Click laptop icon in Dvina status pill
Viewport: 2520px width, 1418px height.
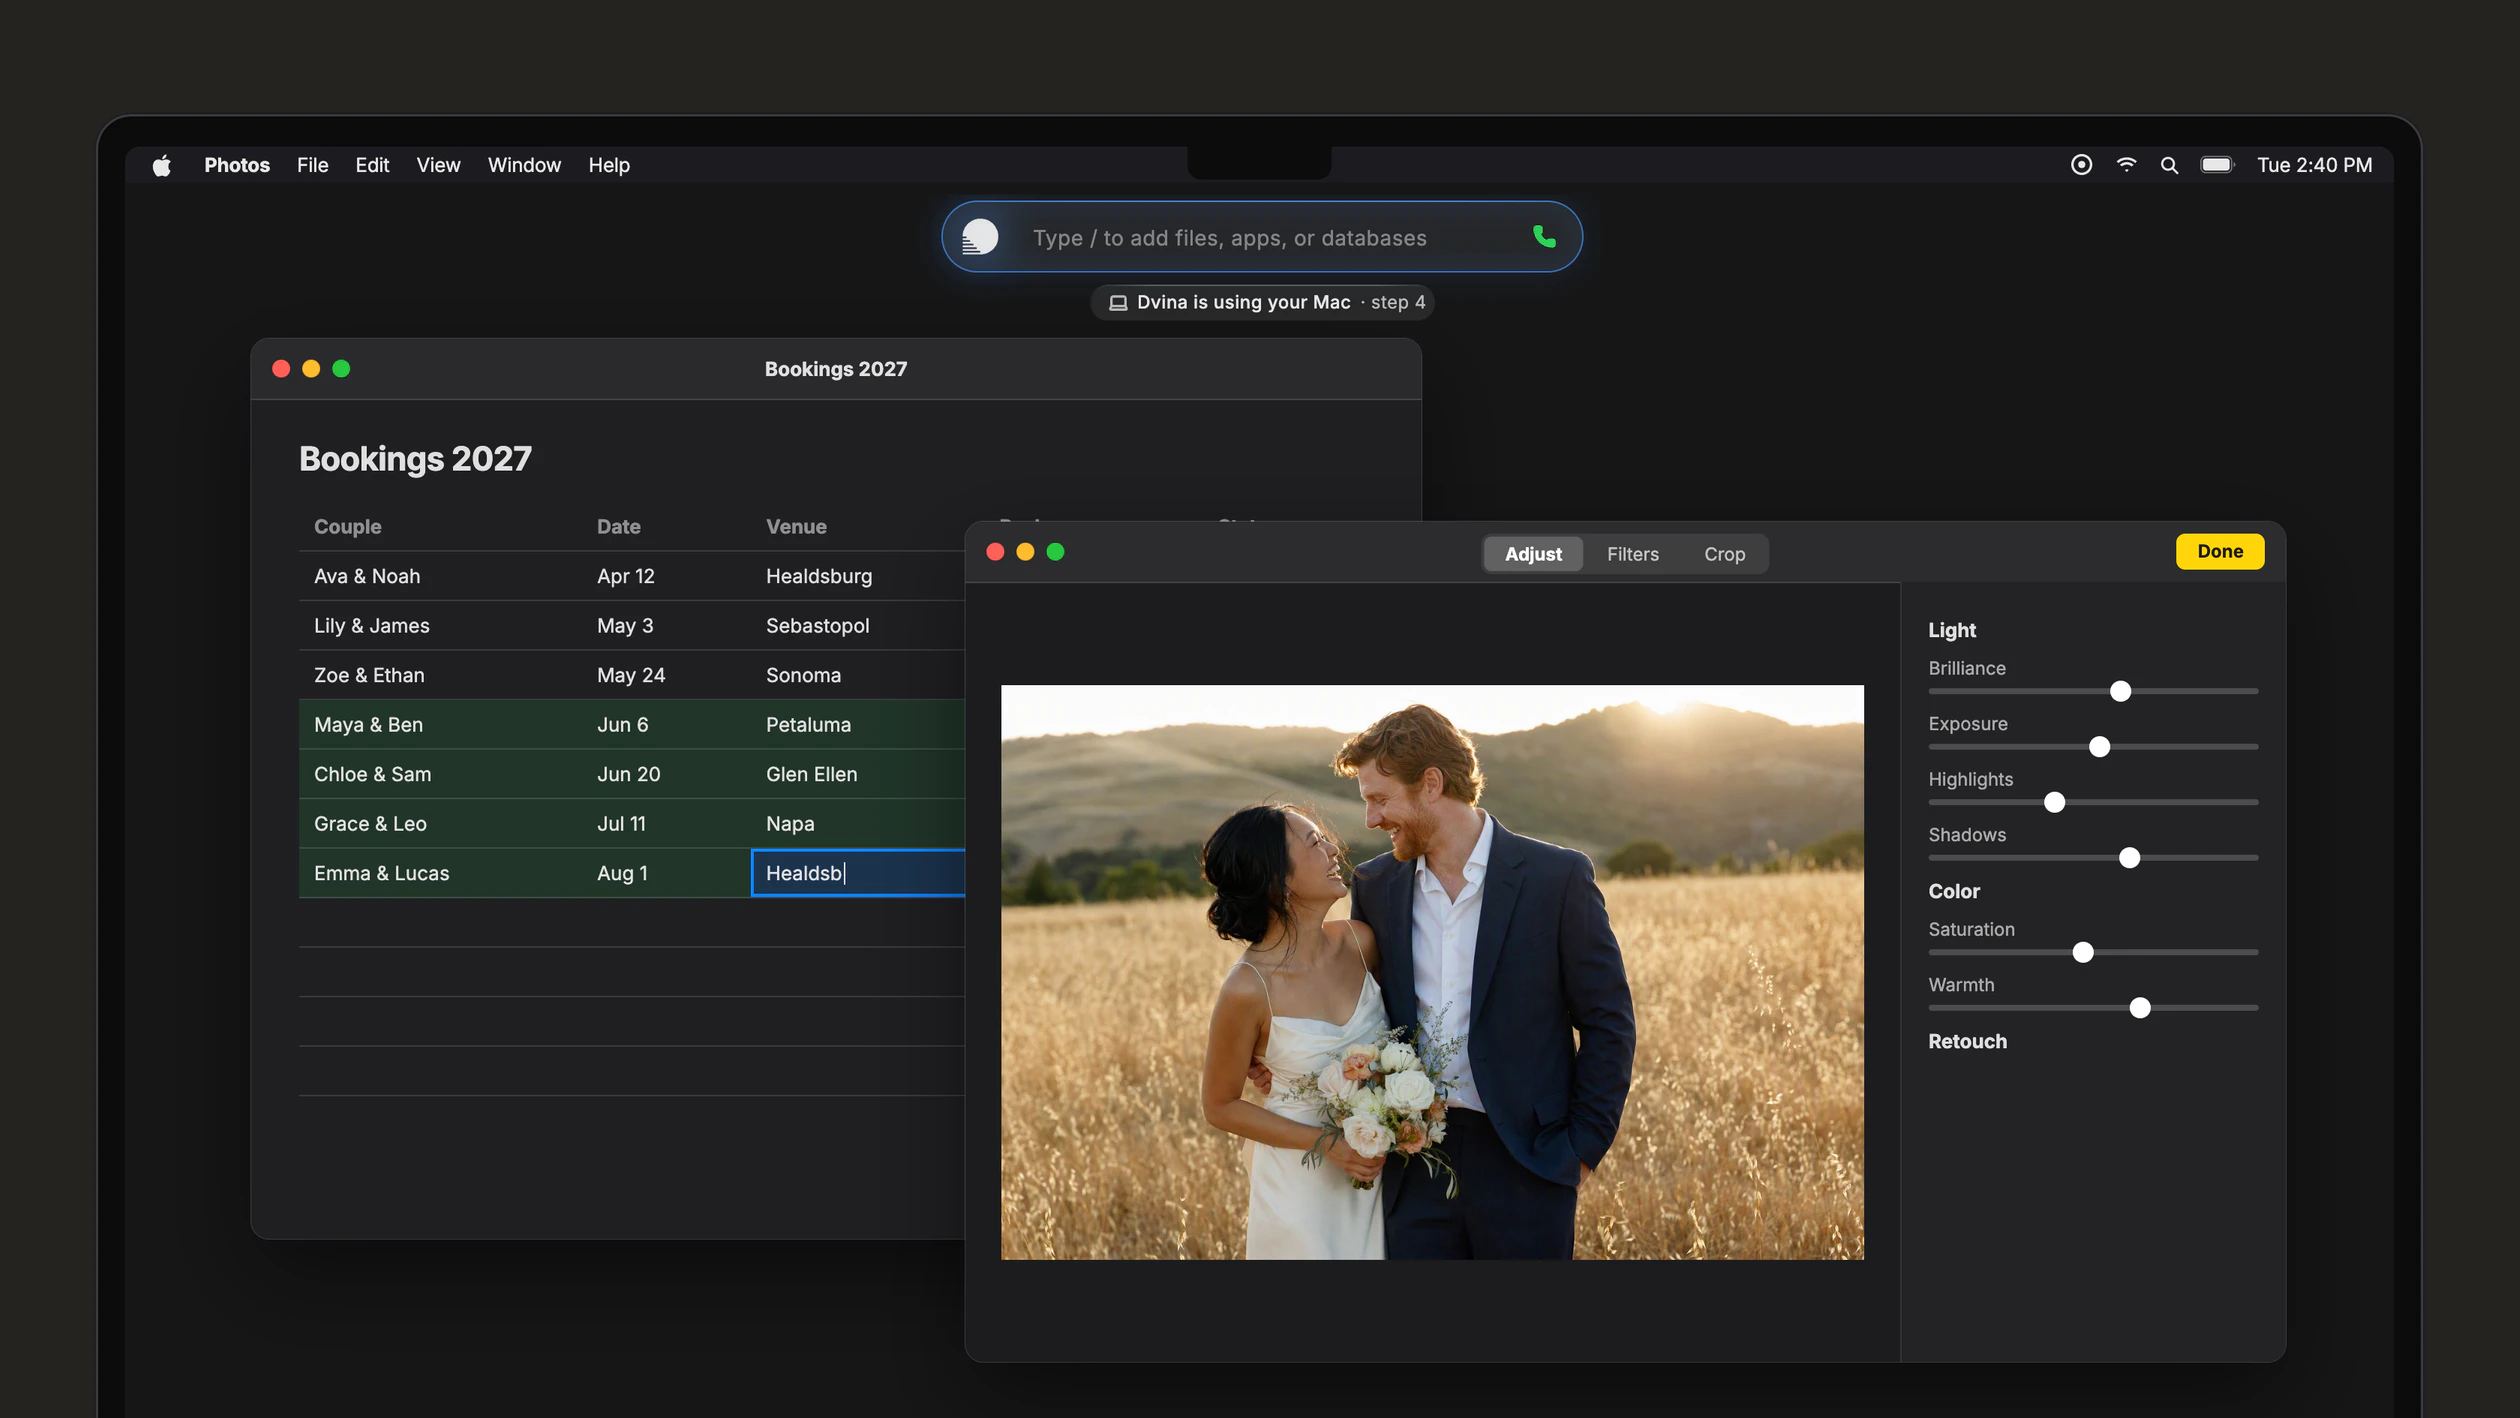(x=1118, y=303)
